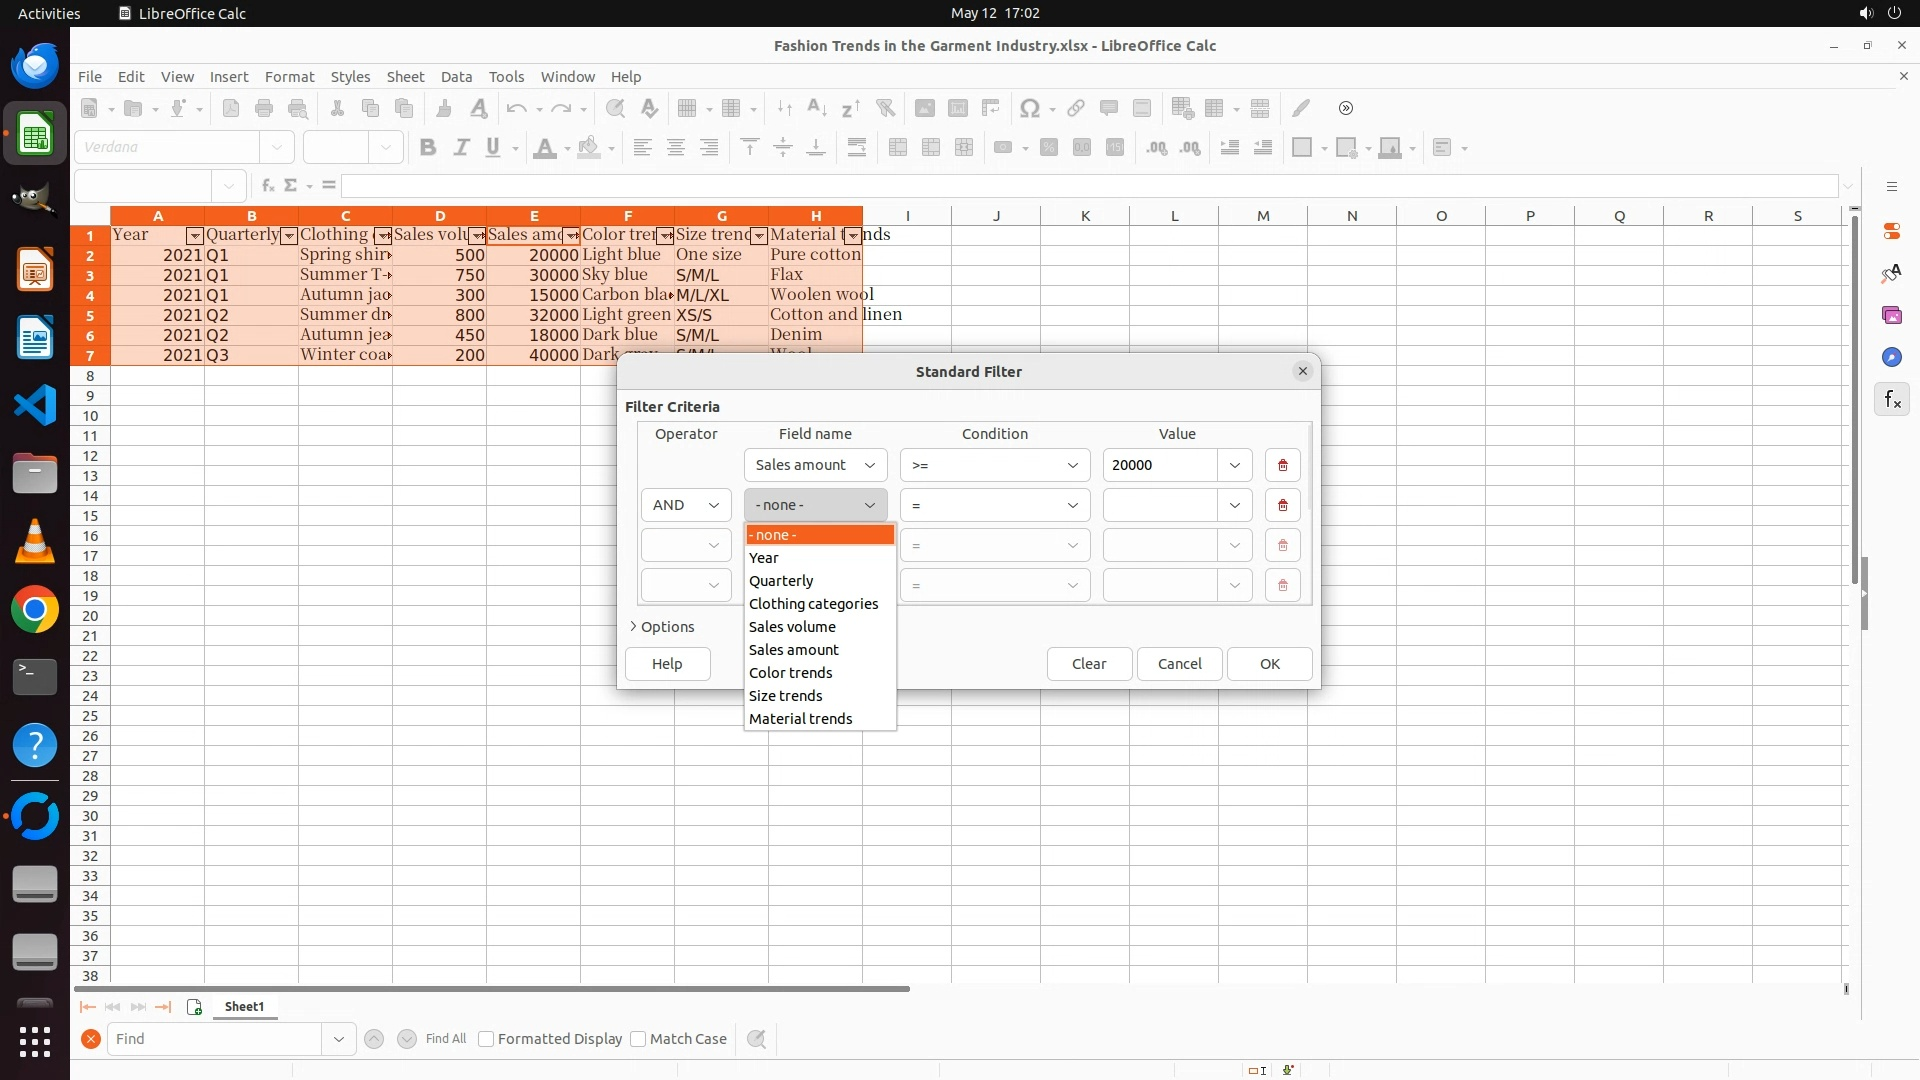
Task: Select Clothing categories from field list
Action: pos(813,604)
